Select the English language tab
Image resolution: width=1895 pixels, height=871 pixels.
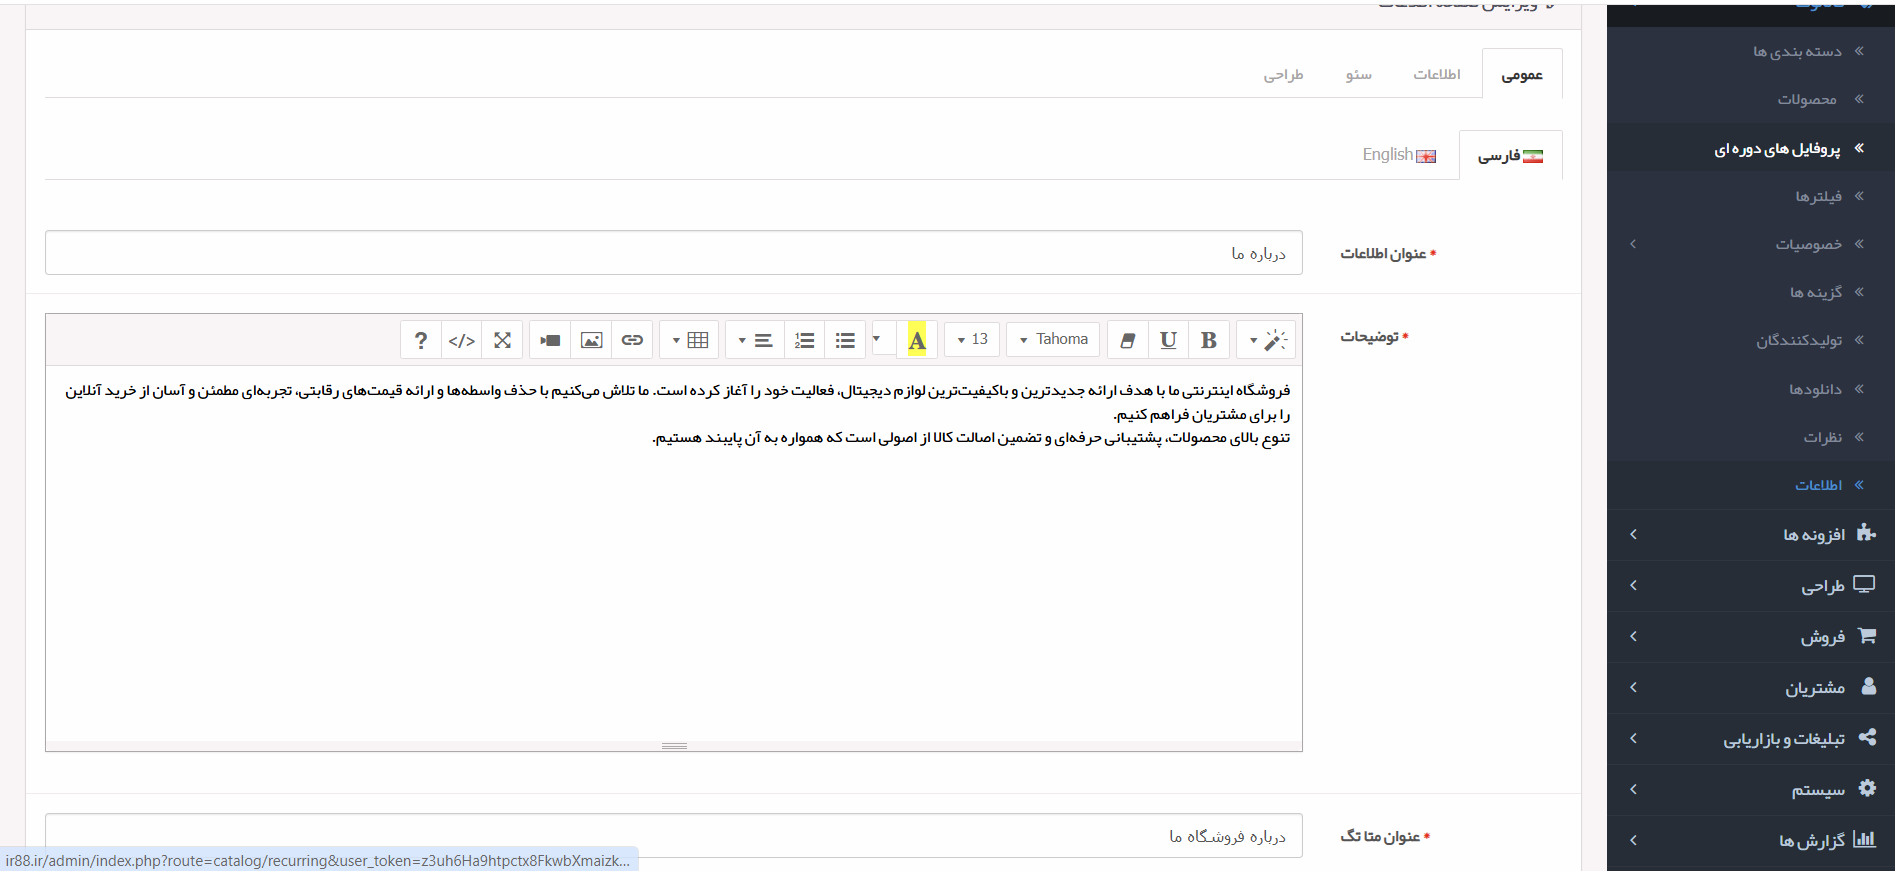1399,155
